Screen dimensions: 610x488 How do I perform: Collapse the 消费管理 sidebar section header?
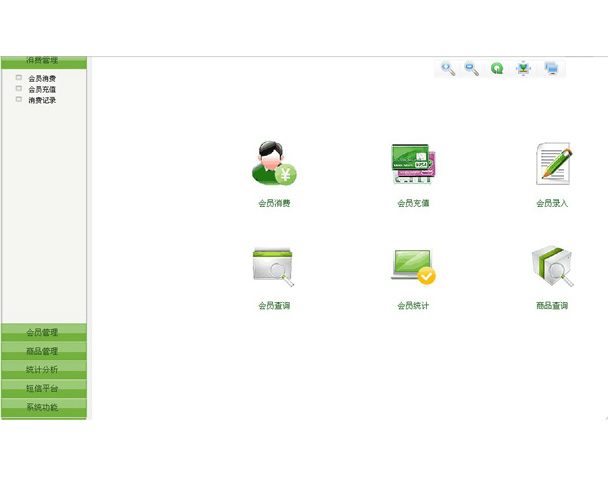(43, 62)
